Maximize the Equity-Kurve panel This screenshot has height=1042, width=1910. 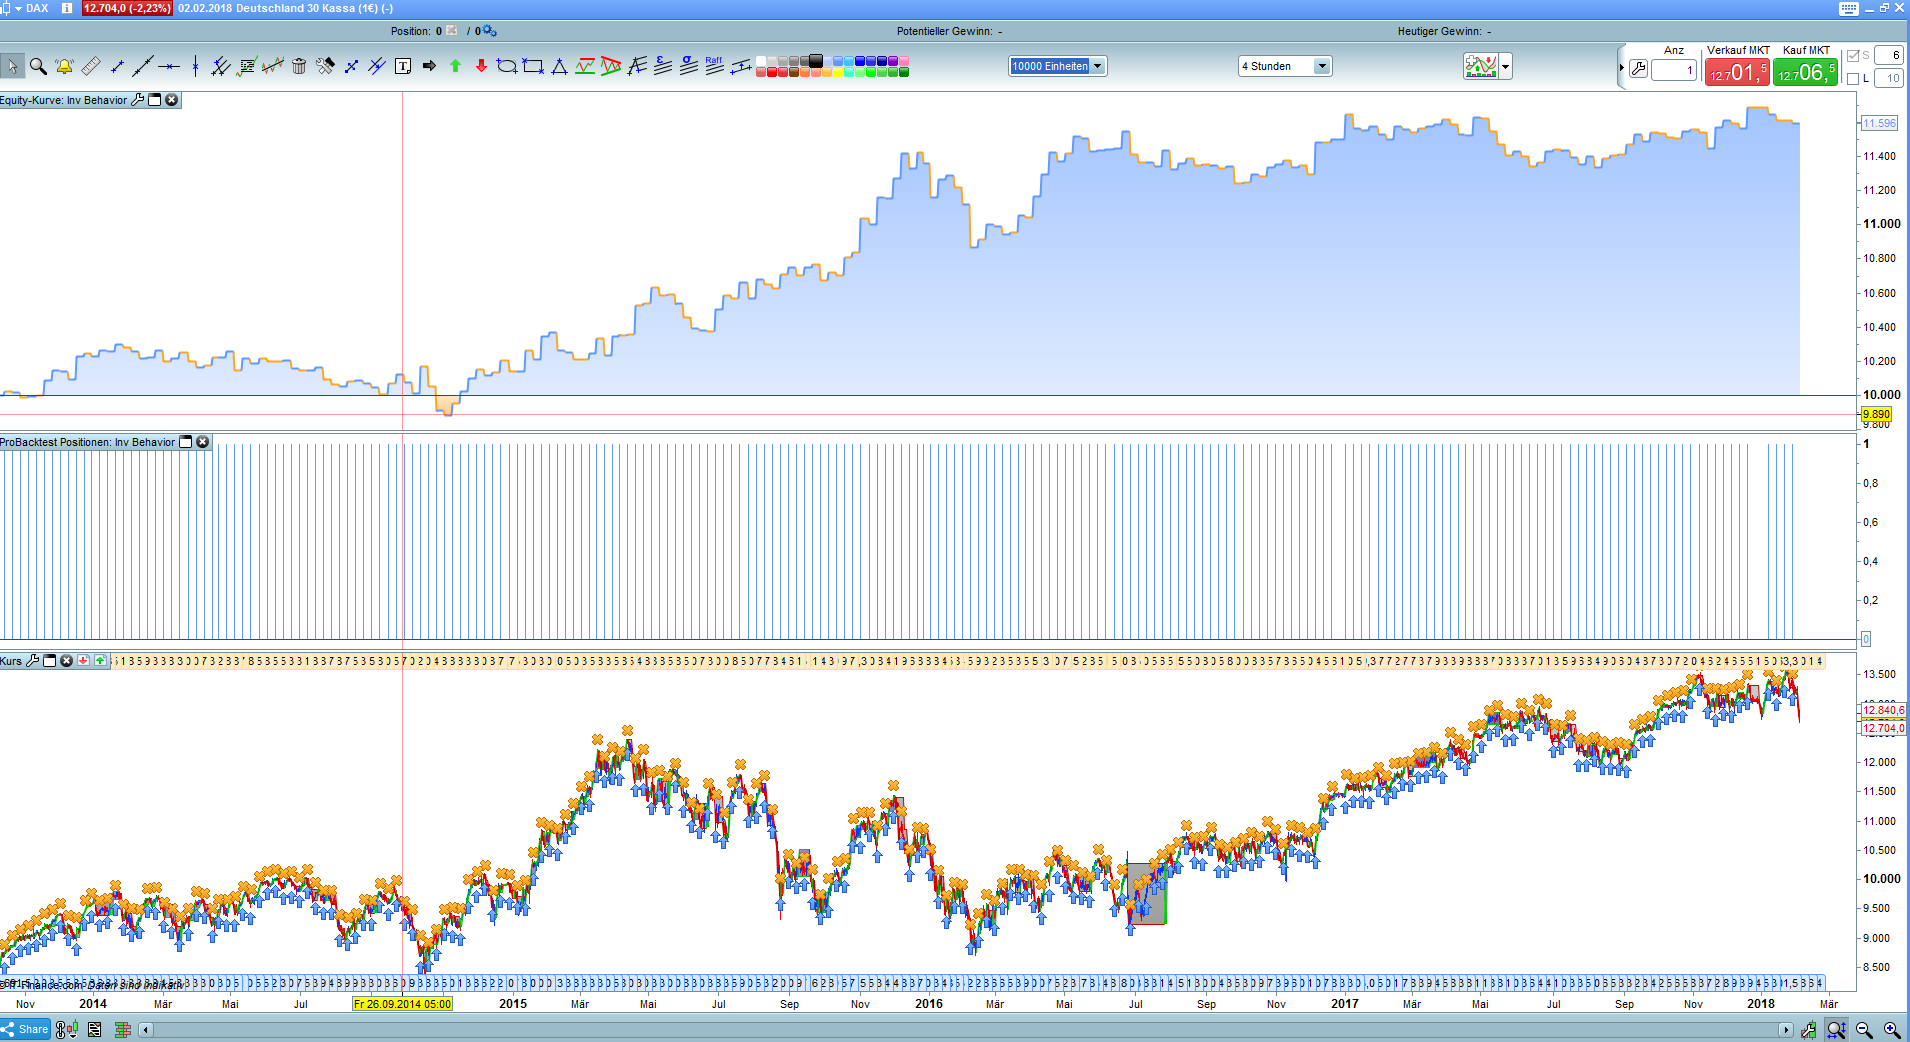155,100
